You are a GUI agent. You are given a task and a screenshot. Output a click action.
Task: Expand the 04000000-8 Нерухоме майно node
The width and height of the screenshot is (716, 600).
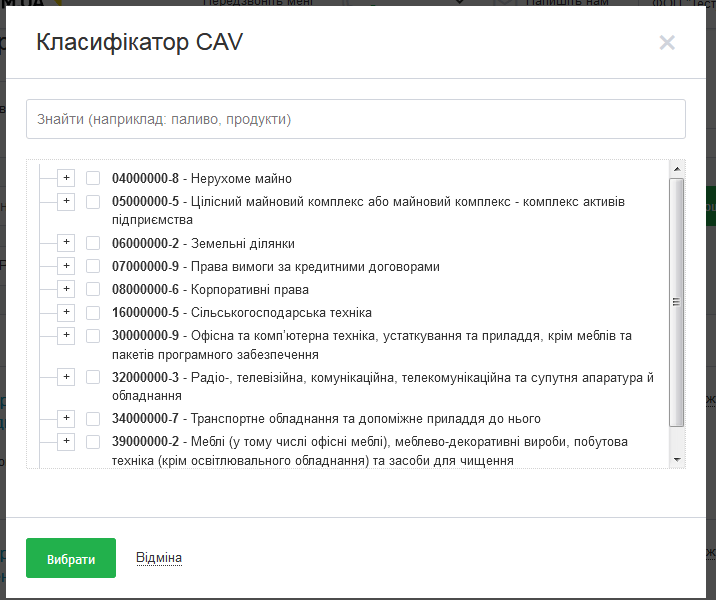(x=66, y=178)
